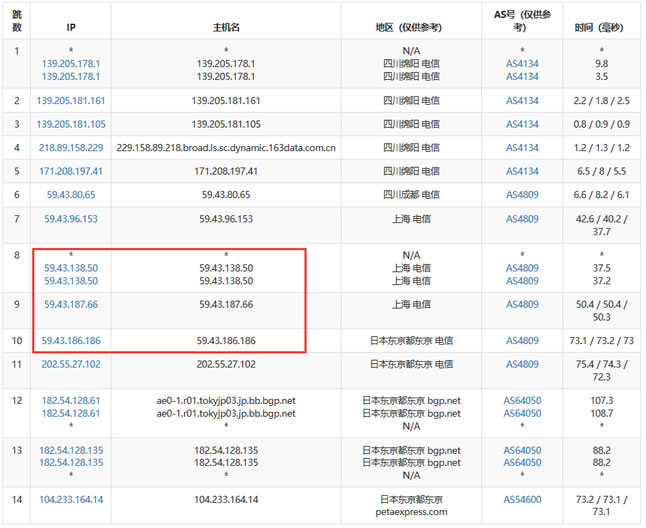Viewport: 646px width, 528px height.
Task: Select hostname 229.158.89.218.broad.ls.sc.dynamic.163data.com.cn
Action: [226, 147]
